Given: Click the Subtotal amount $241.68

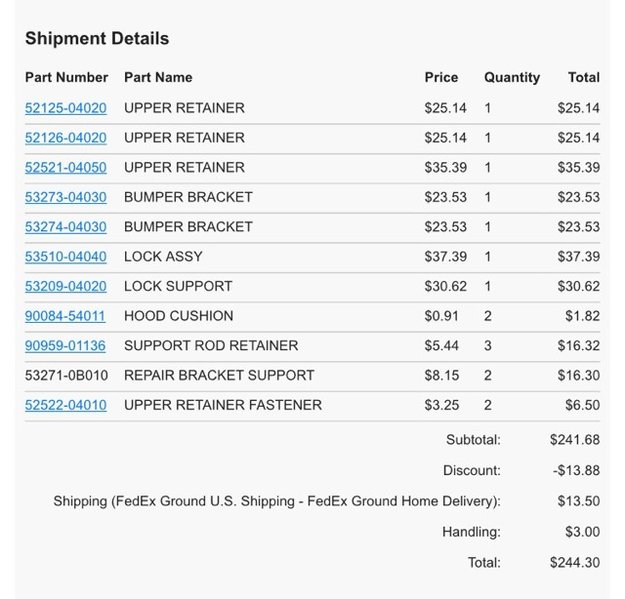Looking at the screenshot, I should (575, 440).
